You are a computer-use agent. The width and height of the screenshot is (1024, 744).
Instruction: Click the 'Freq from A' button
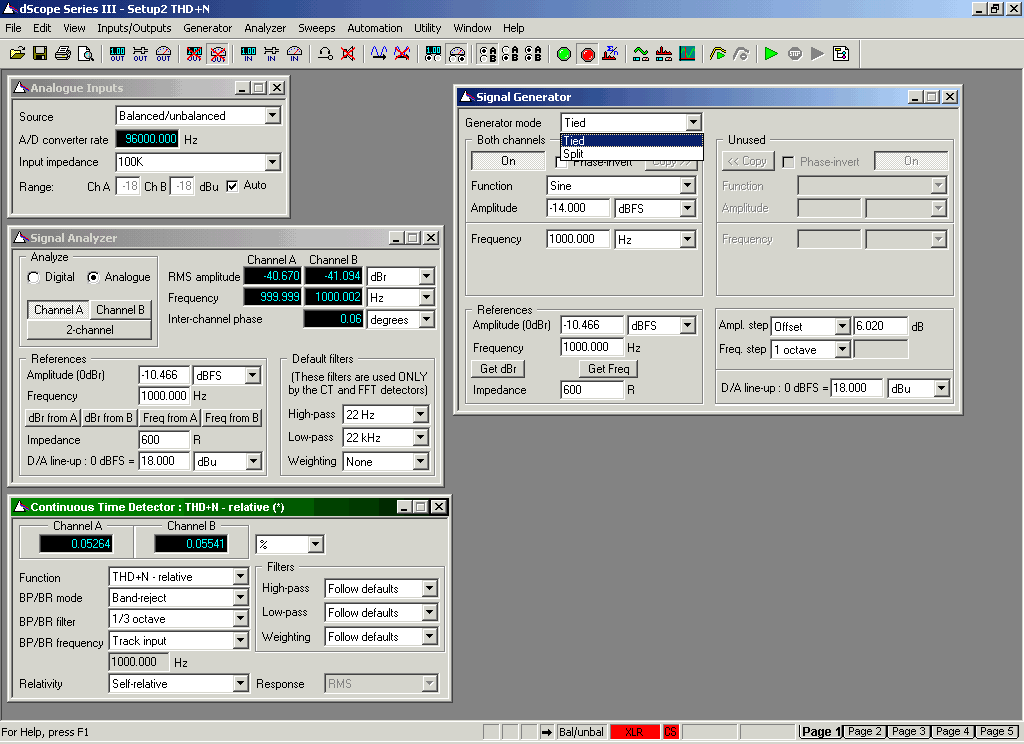coord(170,418)
